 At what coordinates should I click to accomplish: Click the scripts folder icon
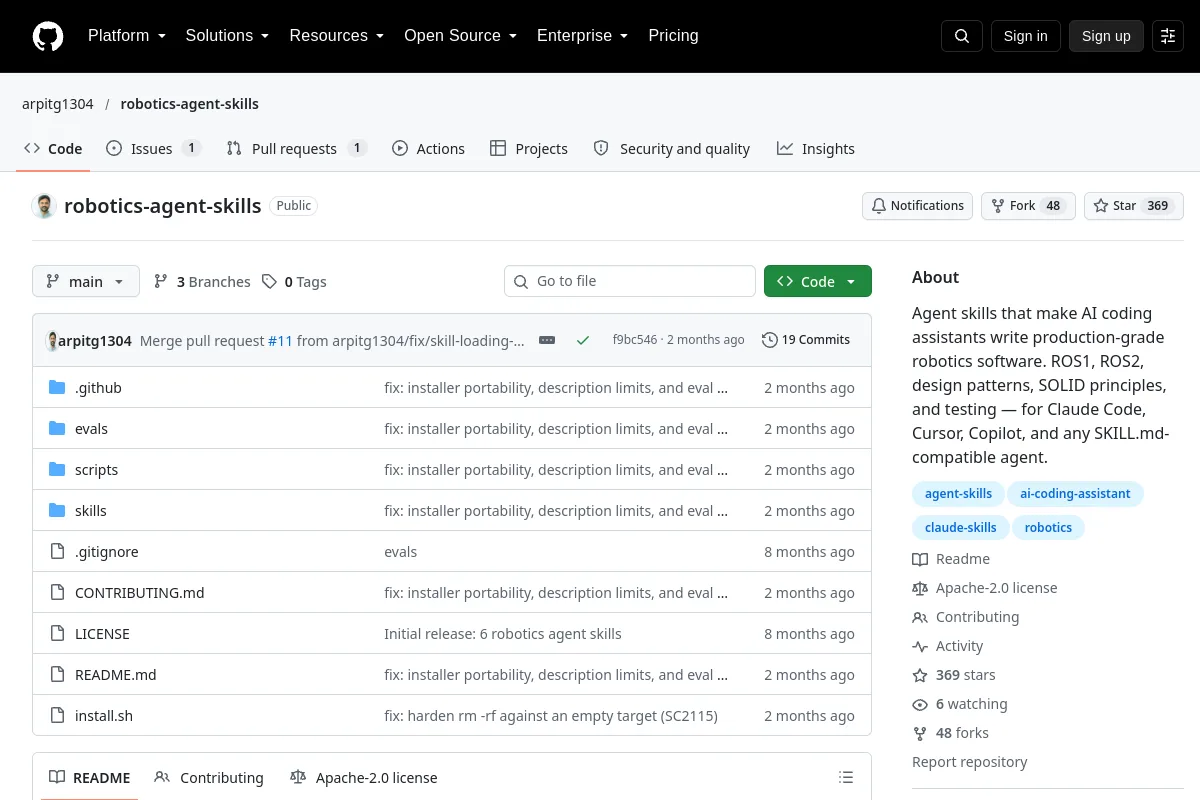[57, 469]
